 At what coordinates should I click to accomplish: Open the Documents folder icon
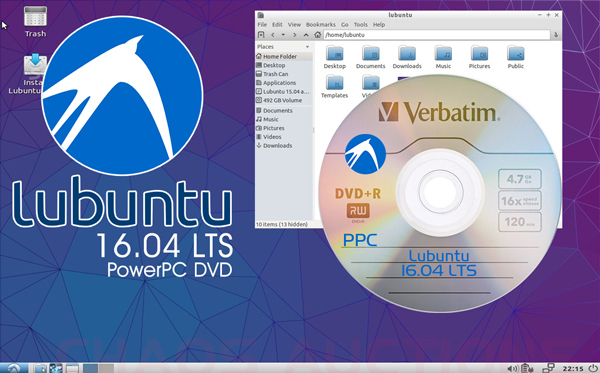(370, 57)
